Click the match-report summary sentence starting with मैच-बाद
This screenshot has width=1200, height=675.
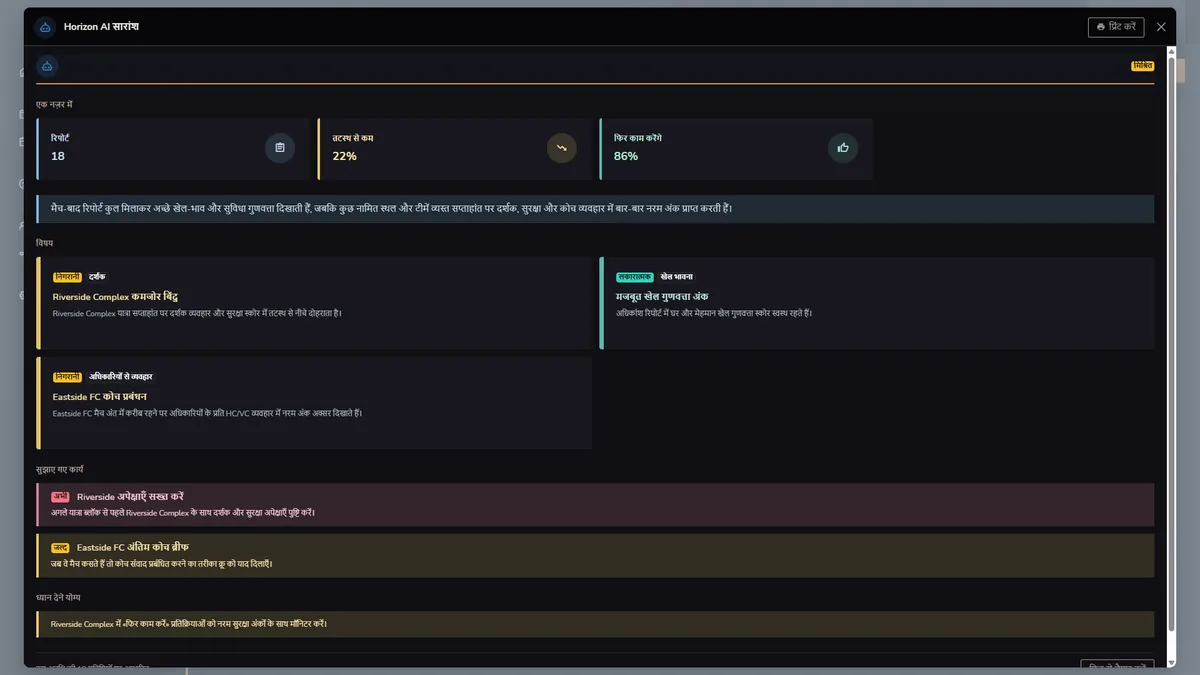point(392,208)
